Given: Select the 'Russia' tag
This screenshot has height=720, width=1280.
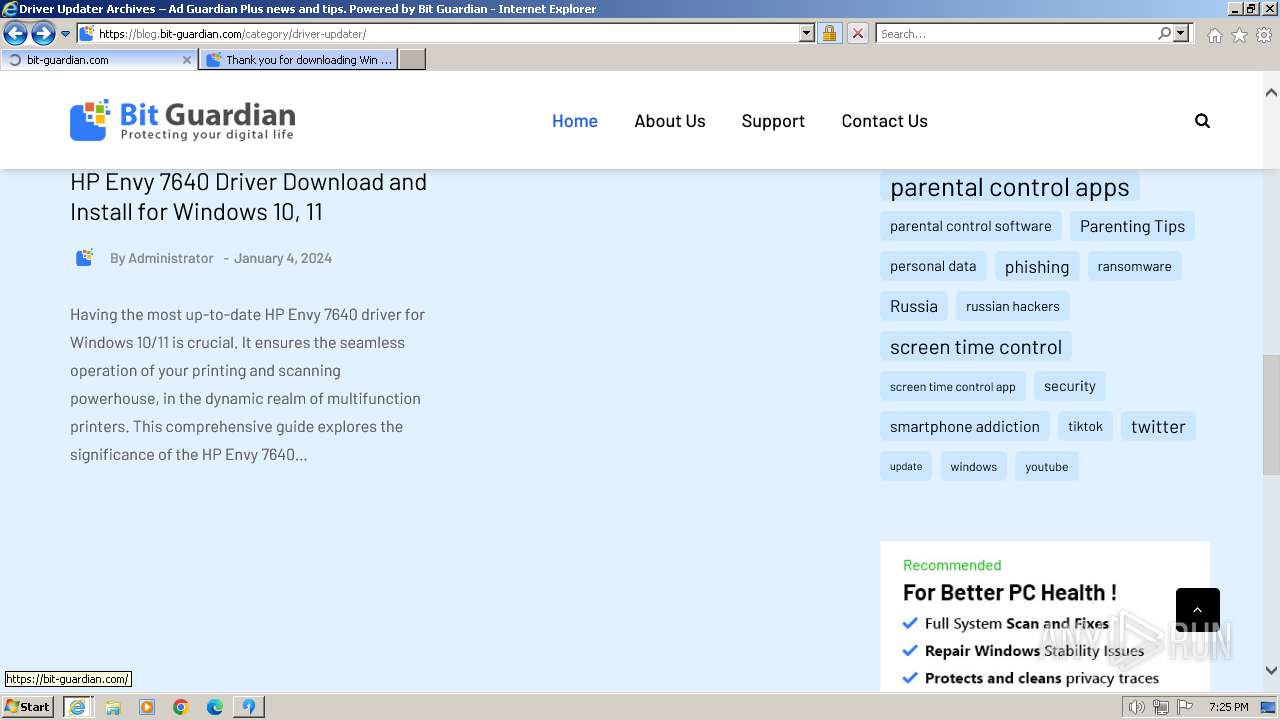Looking at the screenshot, I should pos(914,306).
